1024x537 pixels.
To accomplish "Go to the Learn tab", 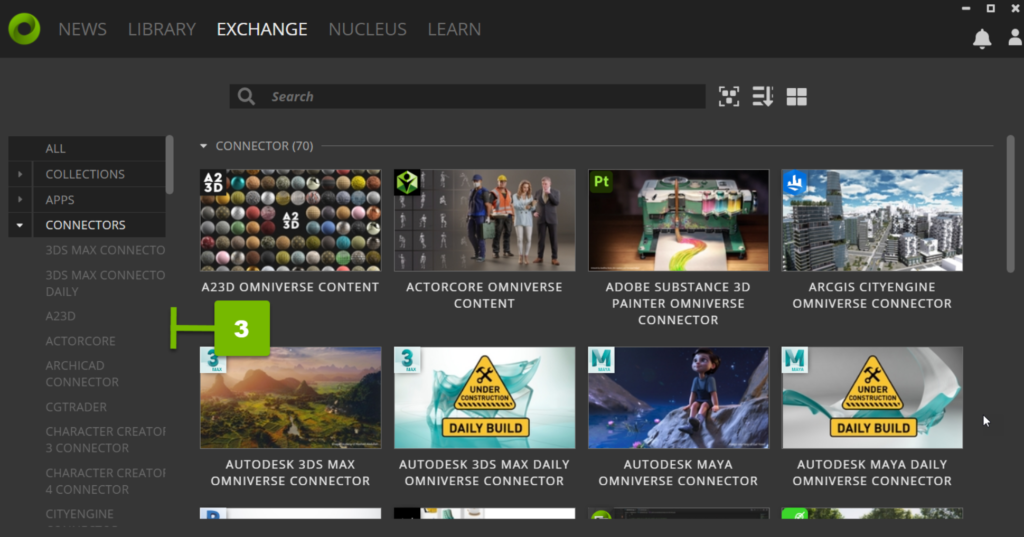I will (454, 29).
